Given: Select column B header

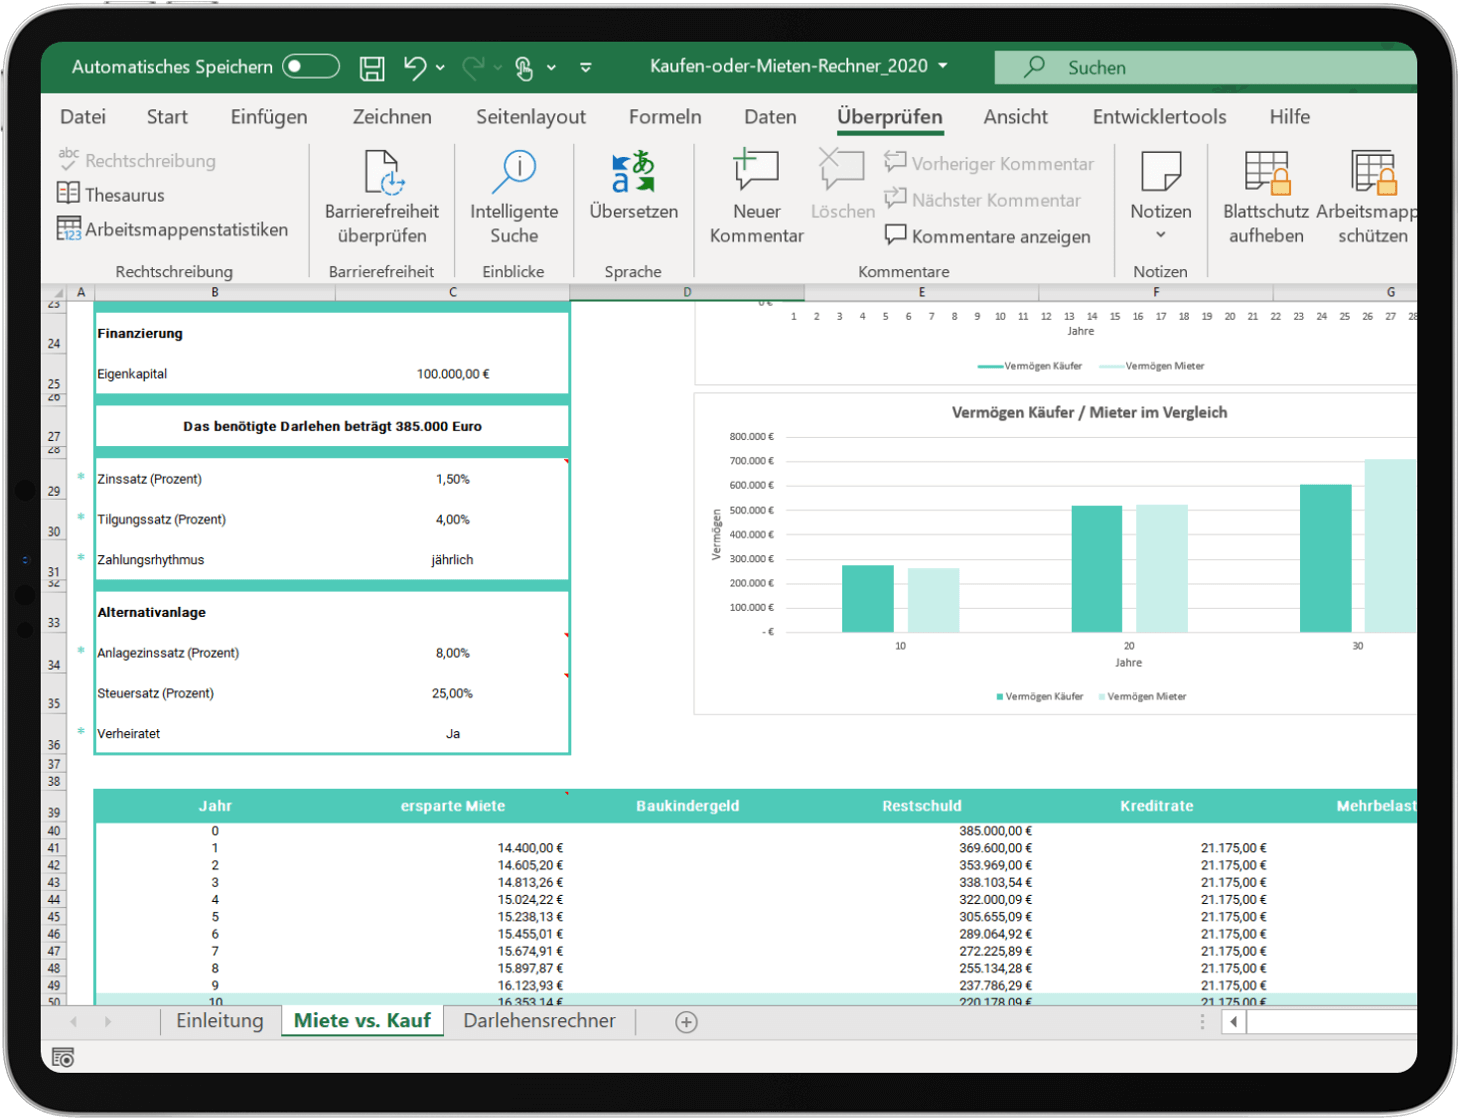Looking at the screenshot, I should click(x=215, y=292).
